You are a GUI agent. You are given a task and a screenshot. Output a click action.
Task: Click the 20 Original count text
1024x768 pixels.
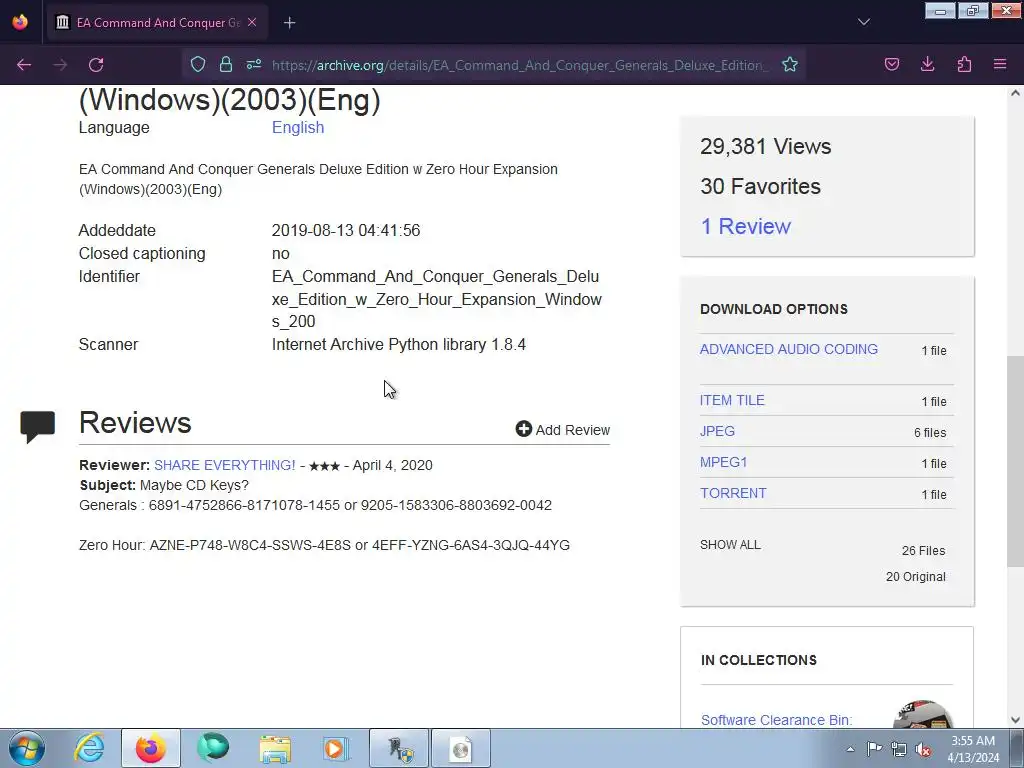916,577
